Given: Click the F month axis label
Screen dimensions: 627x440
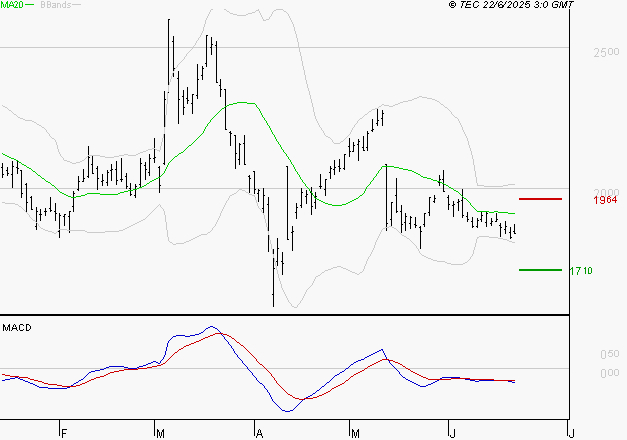Looking at the screenshot, I should (x=64, y=434).
